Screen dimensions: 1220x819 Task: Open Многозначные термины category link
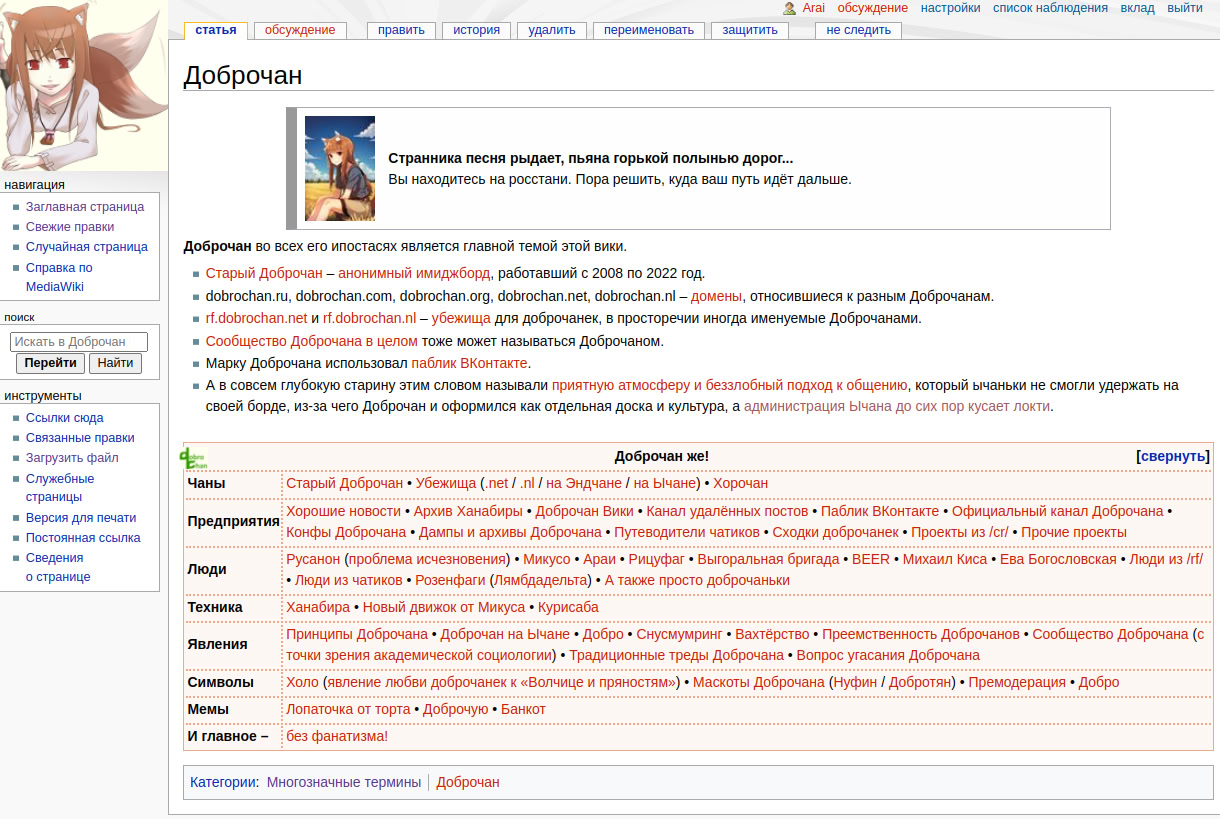coord(344,782)
